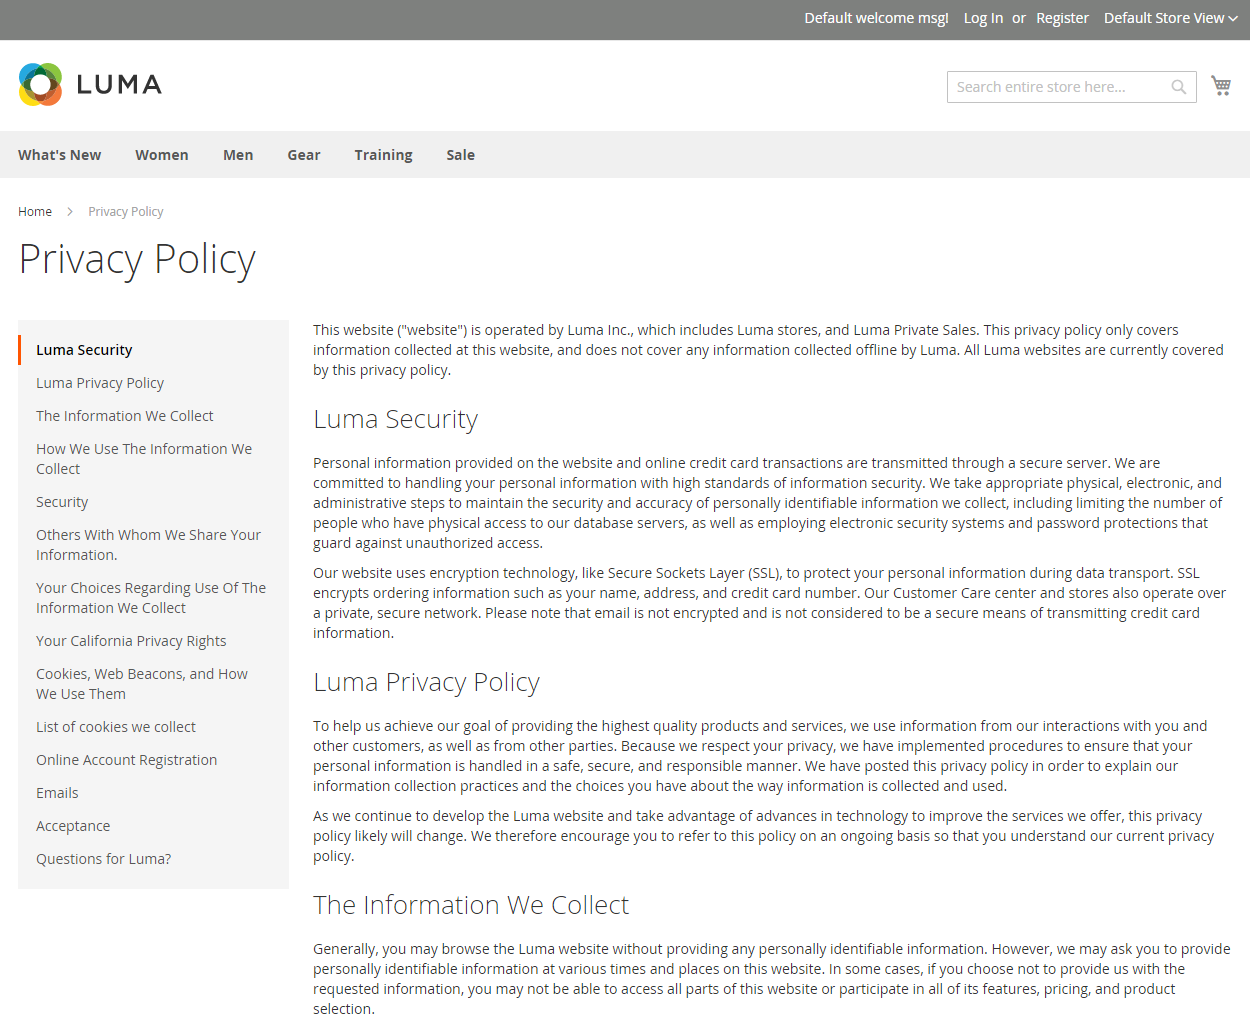The width and height of the screenshot is (1250, 1021).
Task: Click the search magnifier icon
Action: [x=1178, y=87]
